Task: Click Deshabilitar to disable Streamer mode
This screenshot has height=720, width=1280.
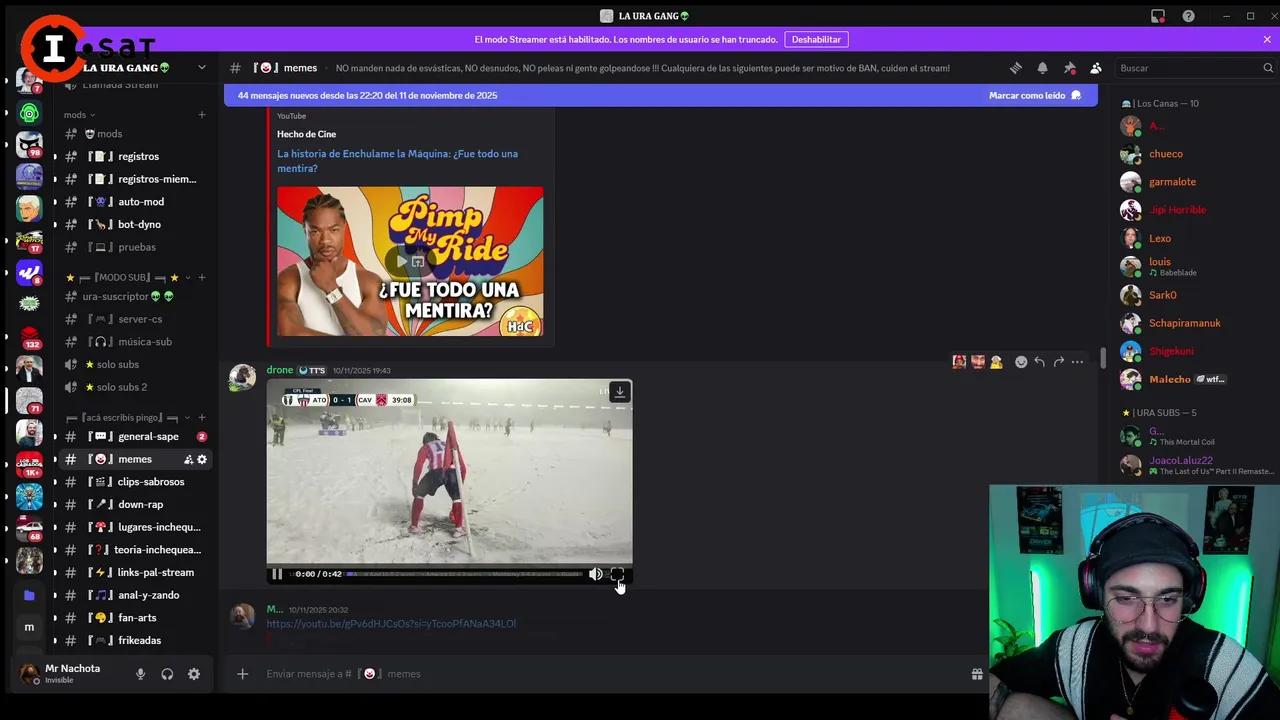Action: (816, 39)
